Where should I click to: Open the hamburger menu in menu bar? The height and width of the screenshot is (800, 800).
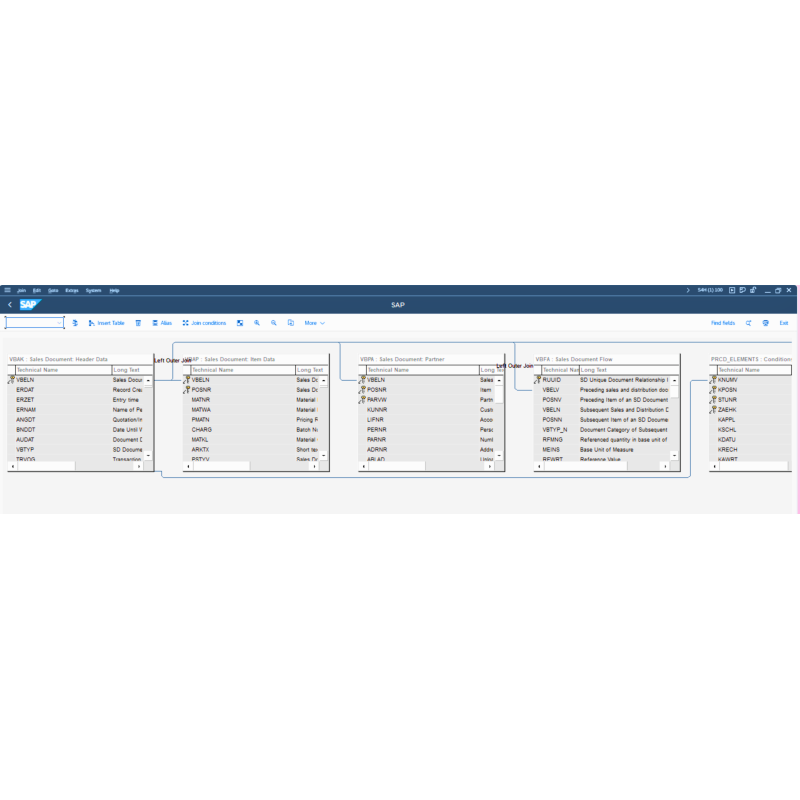coord(7,290)
